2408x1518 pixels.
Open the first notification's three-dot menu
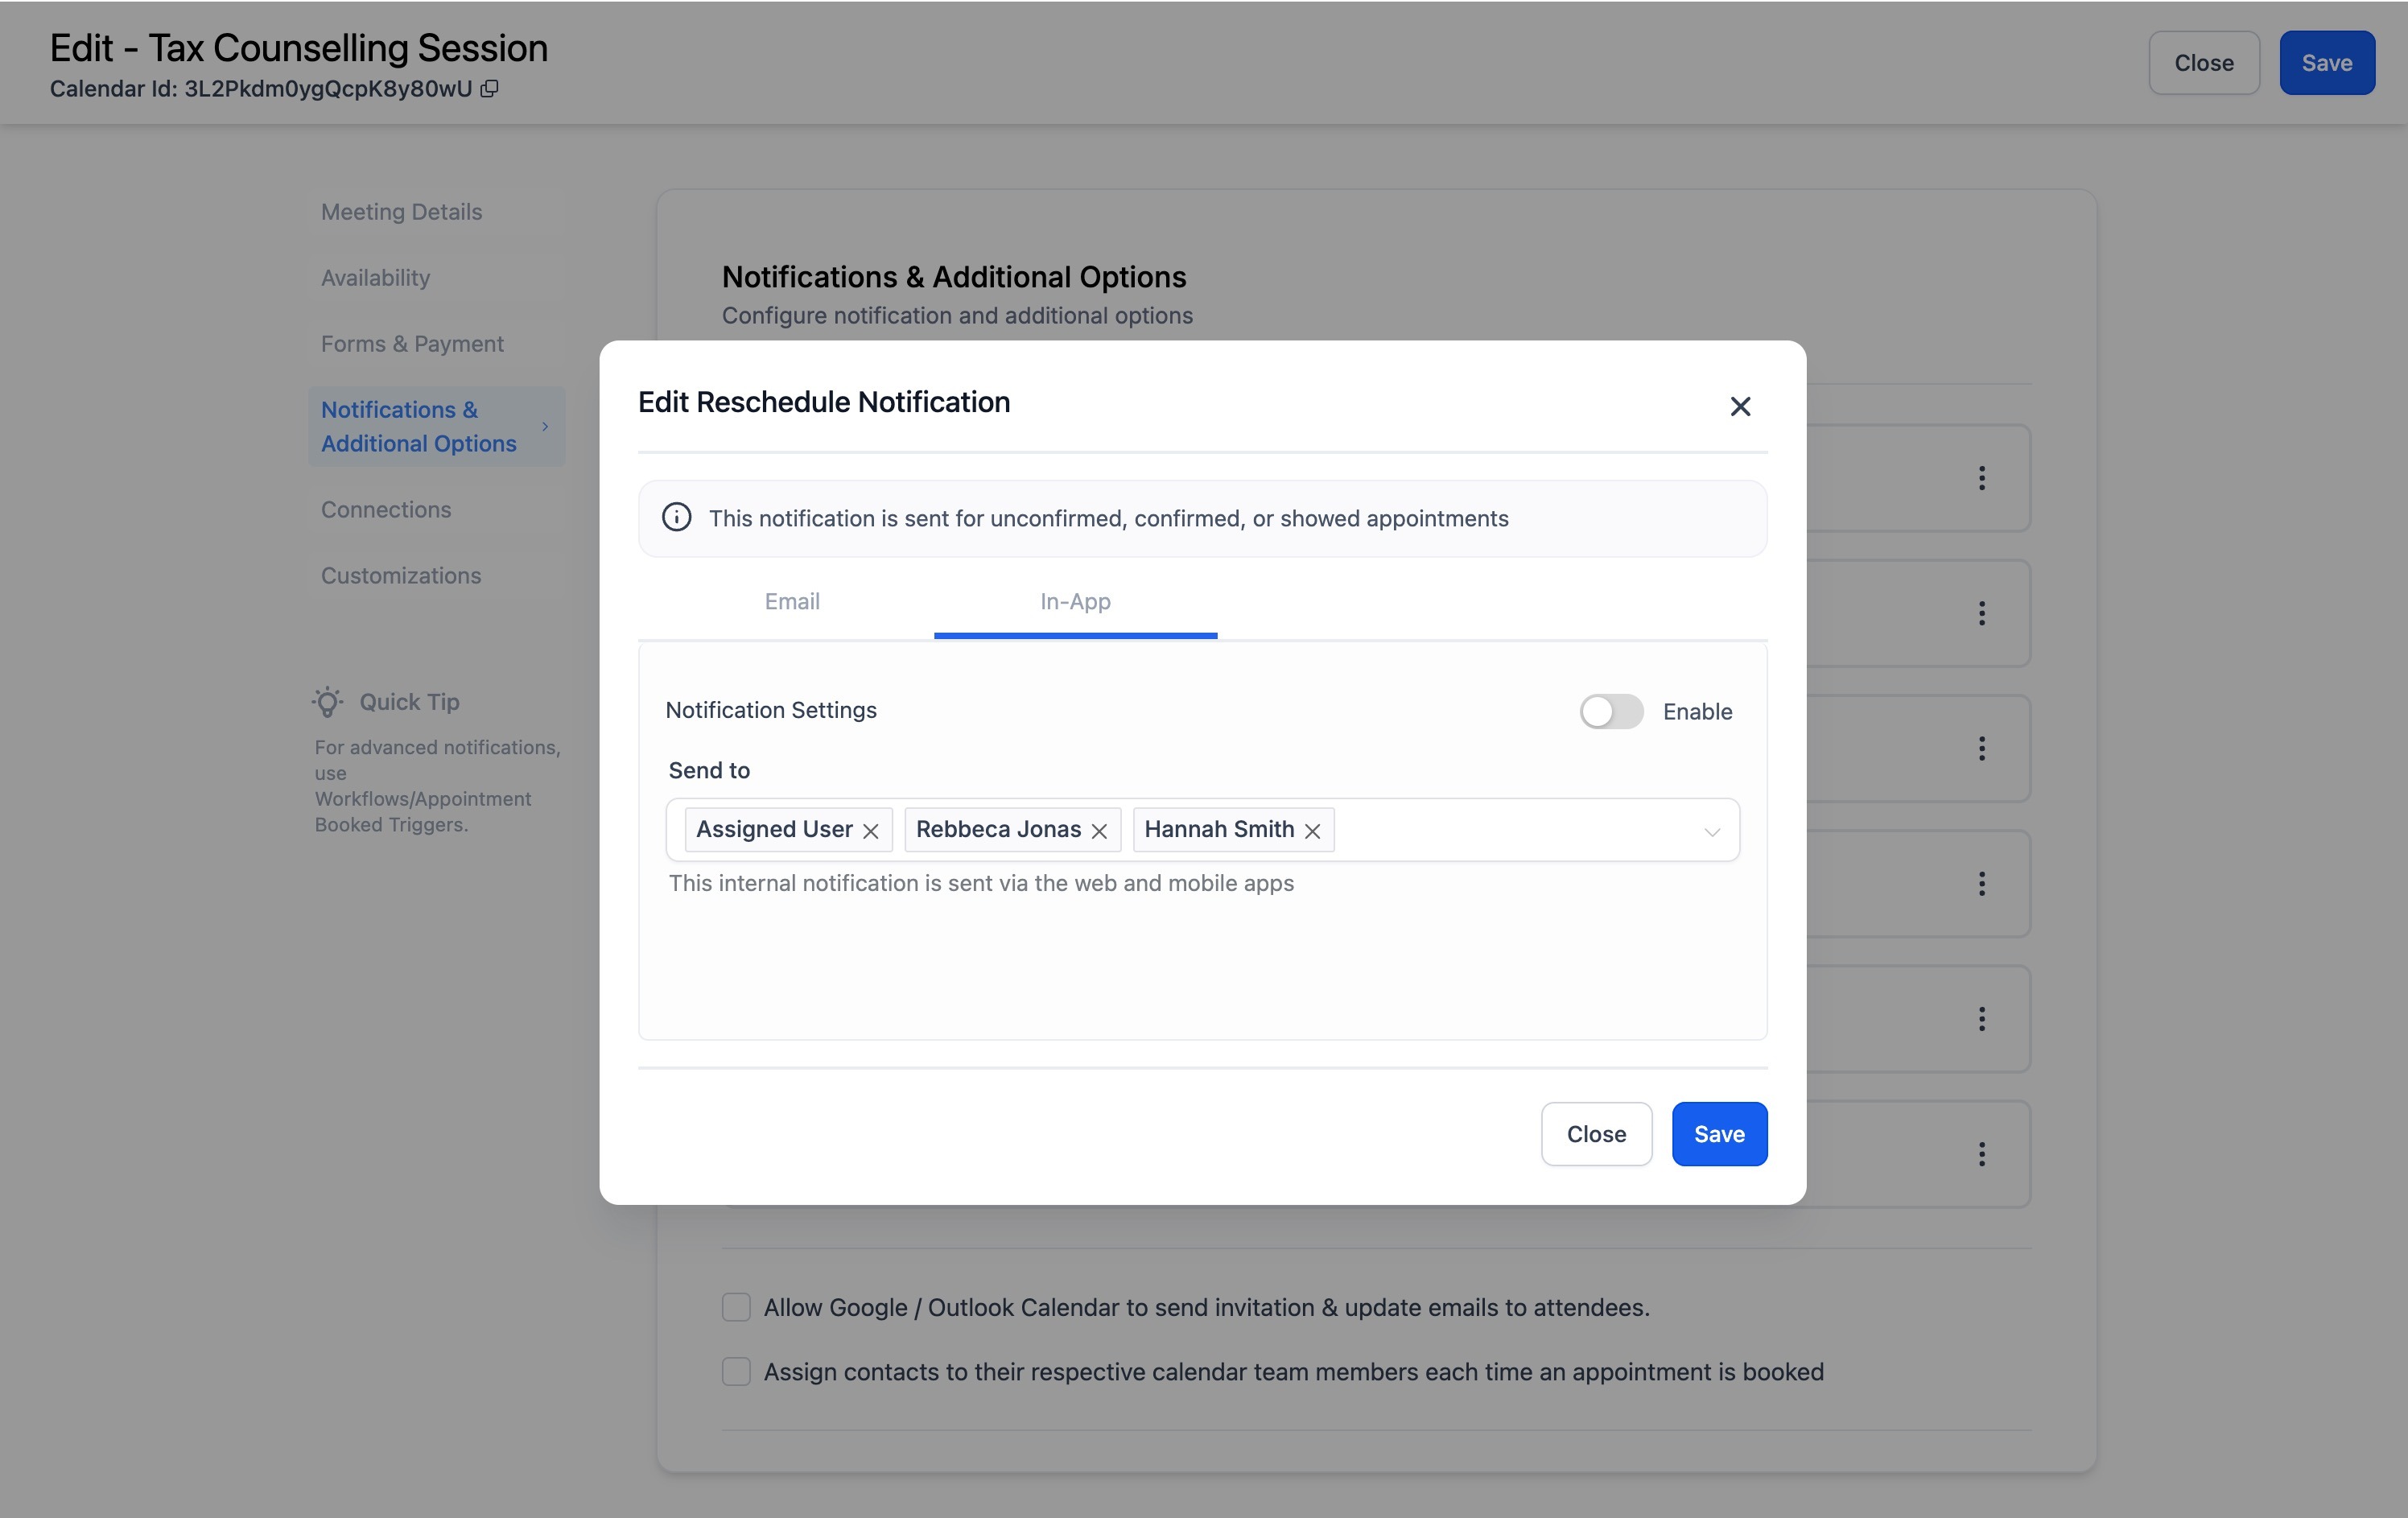pyautogui.click(x=1981, y=478)
